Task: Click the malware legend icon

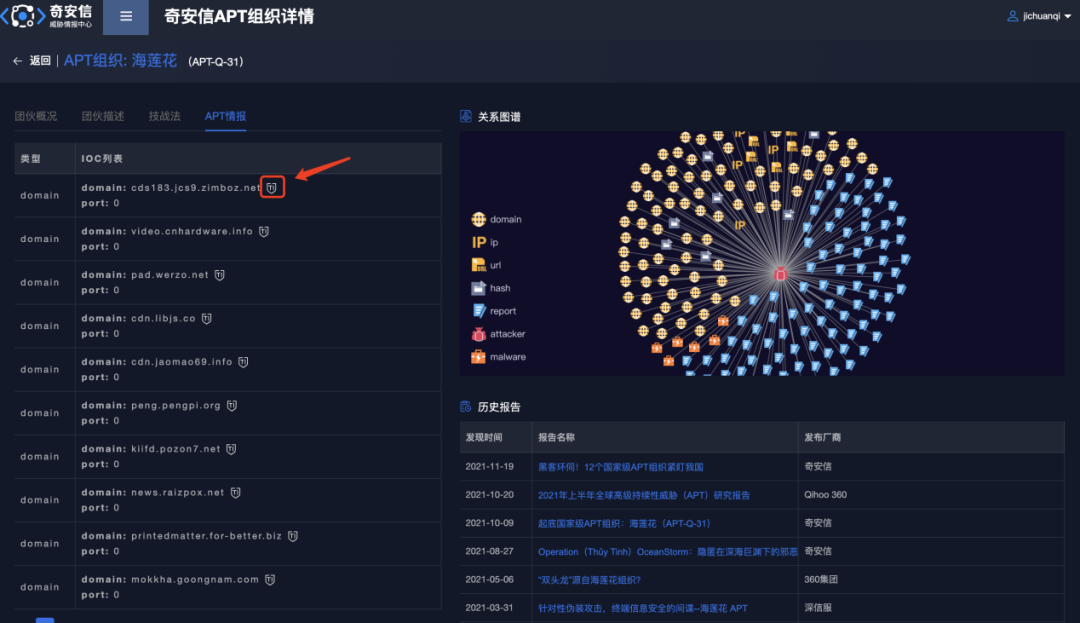Action: [478, 357]
